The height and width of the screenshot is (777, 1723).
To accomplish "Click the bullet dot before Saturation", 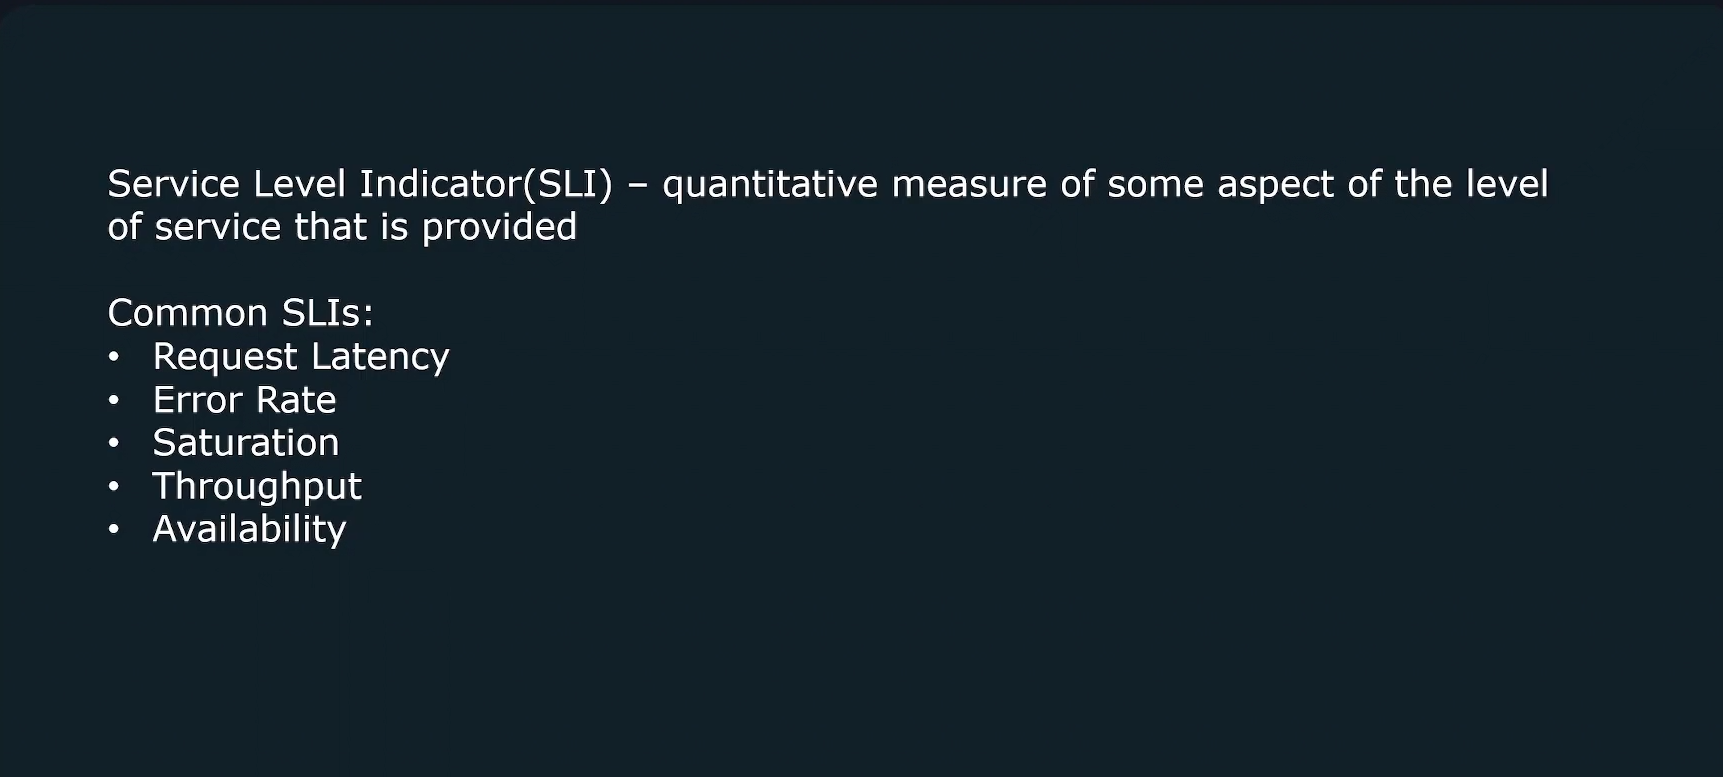I will (x=114, y=443).
